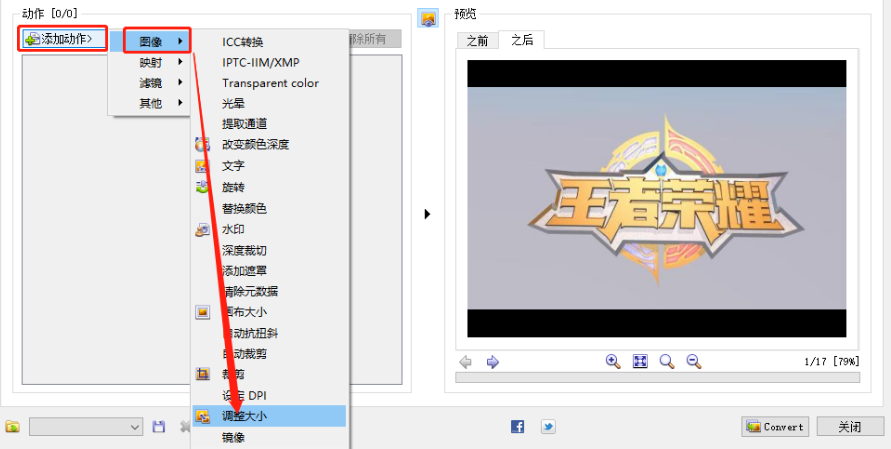Image resolution: width=891 pixels, height=449 pixels.
Task: Switch to the 之后 preview tab
Action: click(521, 40)
